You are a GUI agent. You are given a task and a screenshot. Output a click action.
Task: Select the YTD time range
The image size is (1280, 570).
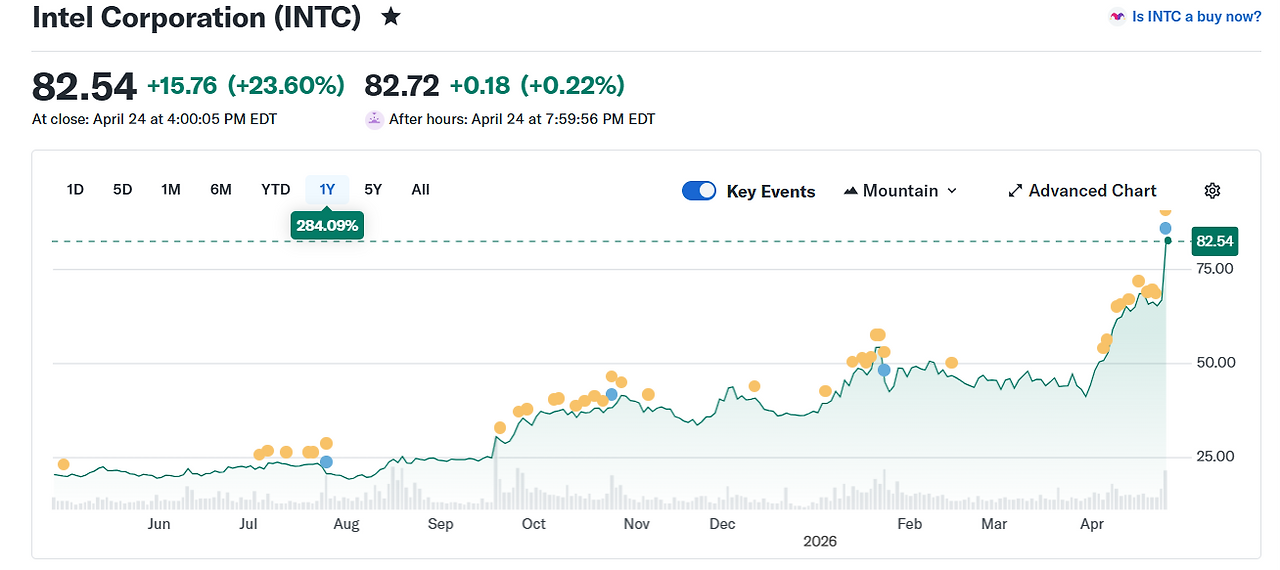(x=276, y=189)
